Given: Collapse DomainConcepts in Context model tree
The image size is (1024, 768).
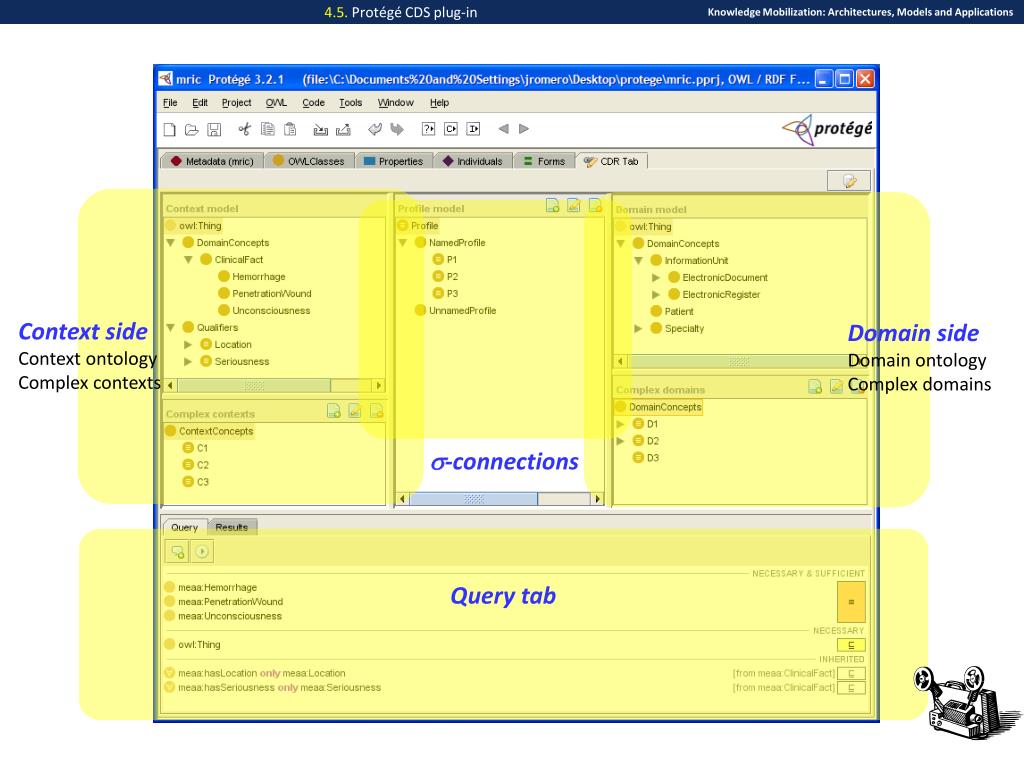Looking at the screenshot, I should pos(170,243).
